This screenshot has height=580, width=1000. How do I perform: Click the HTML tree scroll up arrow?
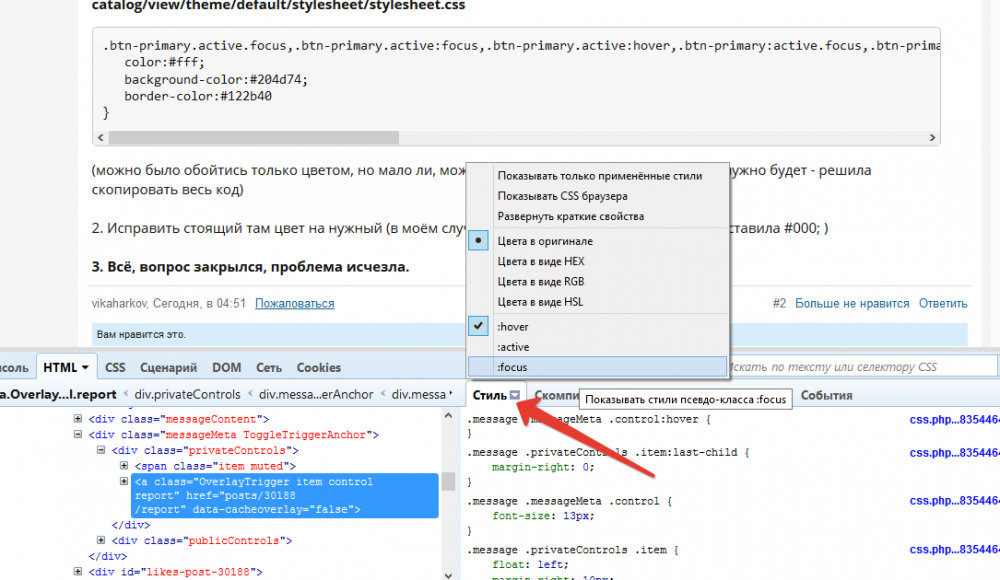(448, 416)
